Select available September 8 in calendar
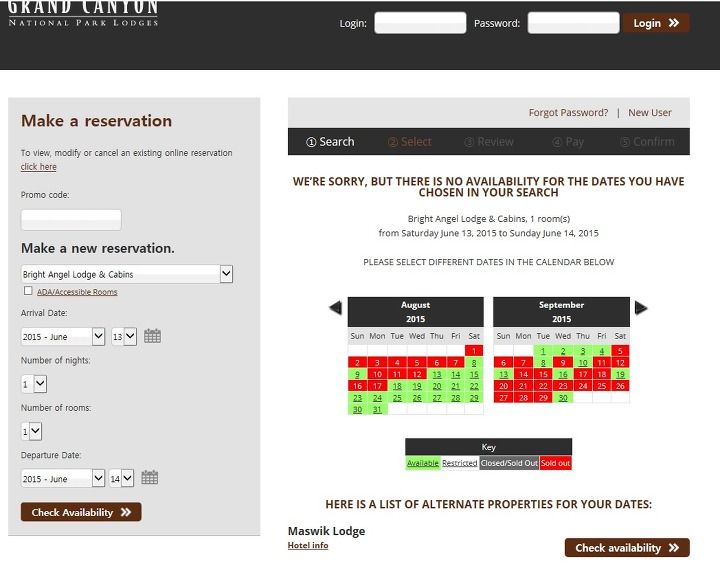 [543, 362]
